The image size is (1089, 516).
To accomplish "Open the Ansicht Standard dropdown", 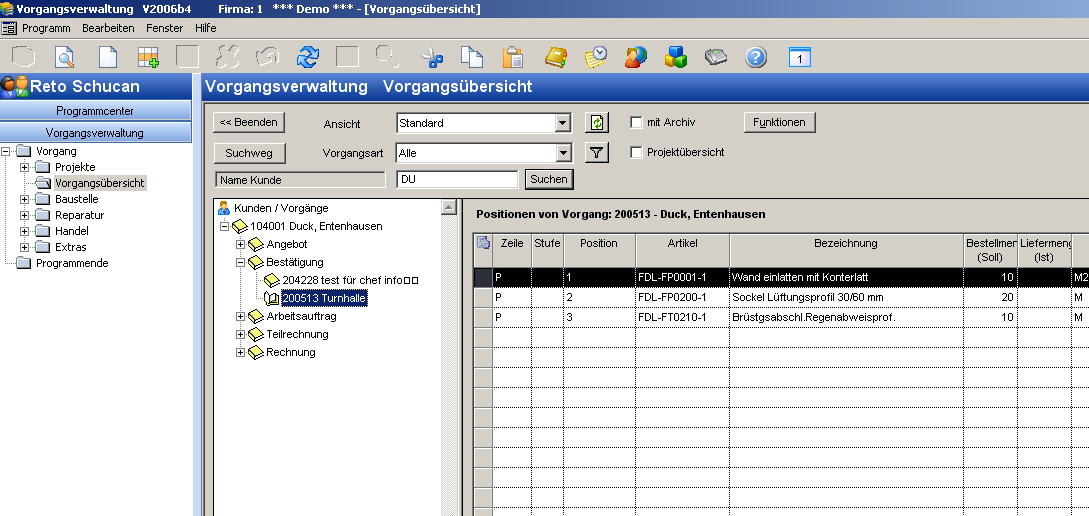I will pos(563,124).
